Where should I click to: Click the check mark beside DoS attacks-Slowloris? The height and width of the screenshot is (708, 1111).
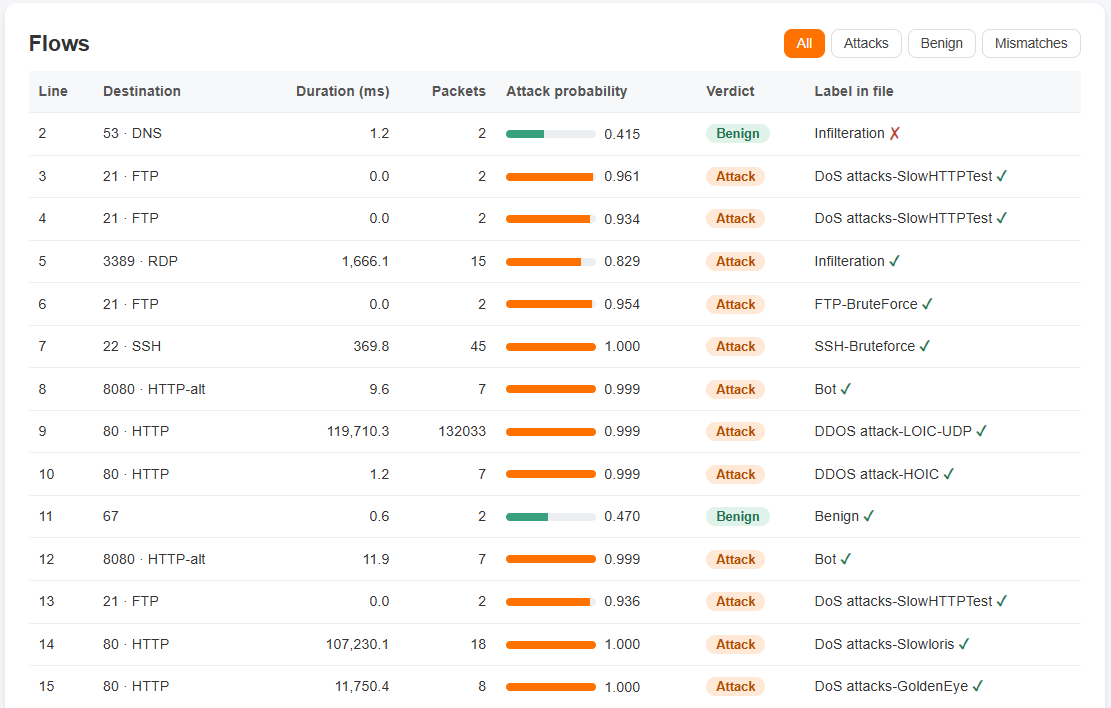coord(964,644)
